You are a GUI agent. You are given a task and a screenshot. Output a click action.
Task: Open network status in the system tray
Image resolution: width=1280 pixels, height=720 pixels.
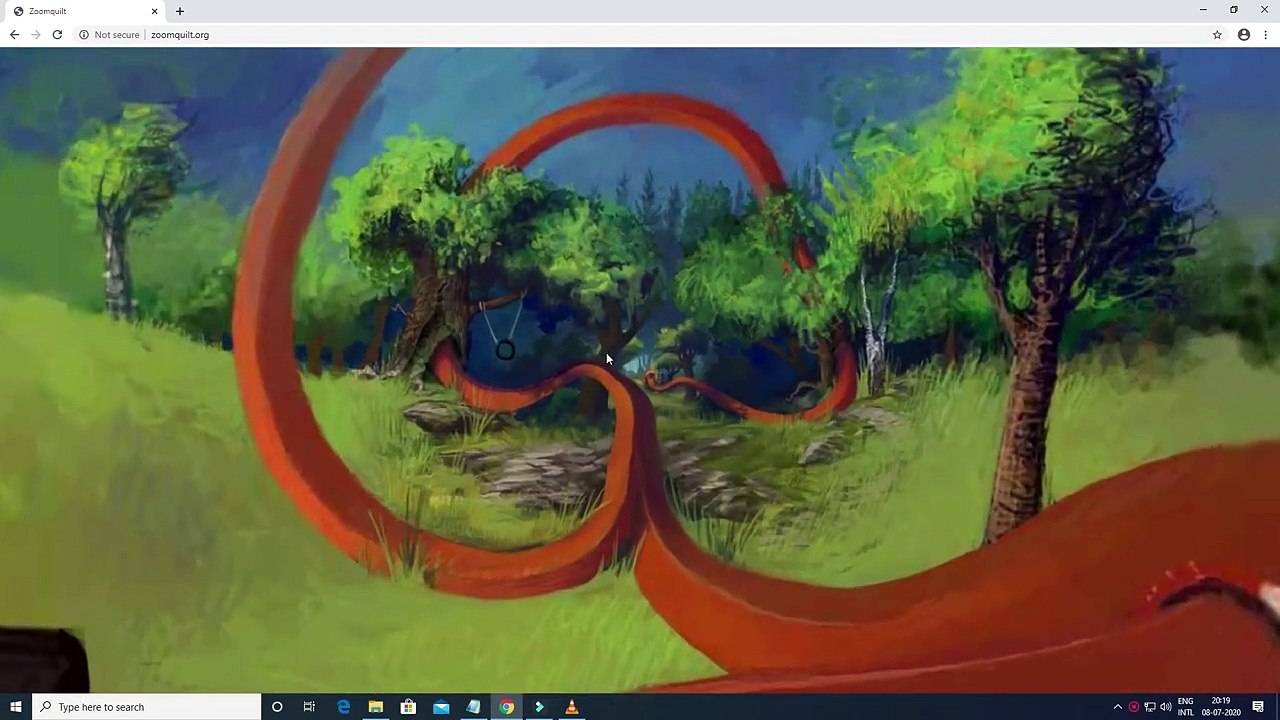(1150, 707)
